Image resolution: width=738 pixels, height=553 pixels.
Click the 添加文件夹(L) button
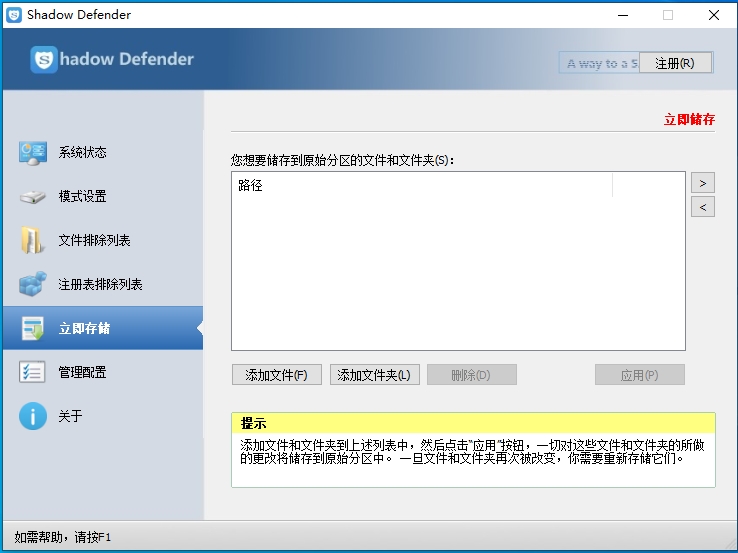coord(374,375)
